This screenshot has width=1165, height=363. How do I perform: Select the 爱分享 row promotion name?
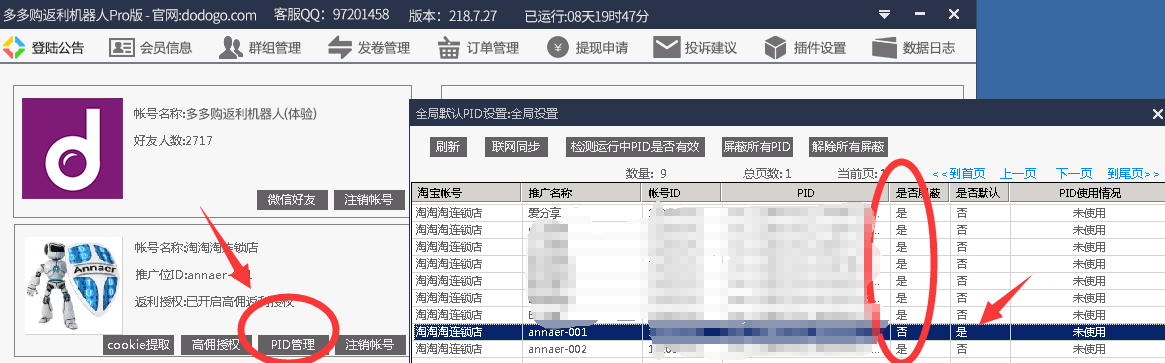pos(545,212)
